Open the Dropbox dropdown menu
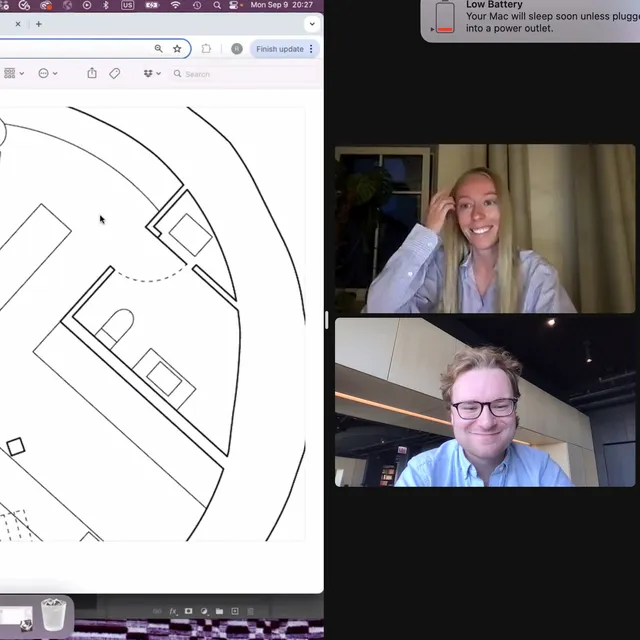The image size is (640, 640). (x=152, y=73)
